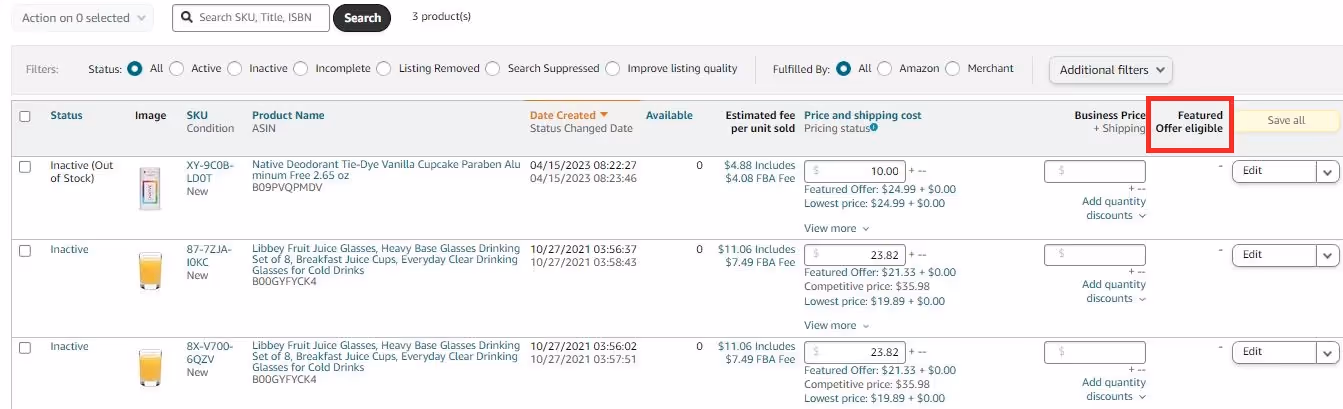Image resolution: width=1343 pixels, height=409 pixels.
Task: Select Fulfilled By Merchant filter
Action: coord(952,69)
